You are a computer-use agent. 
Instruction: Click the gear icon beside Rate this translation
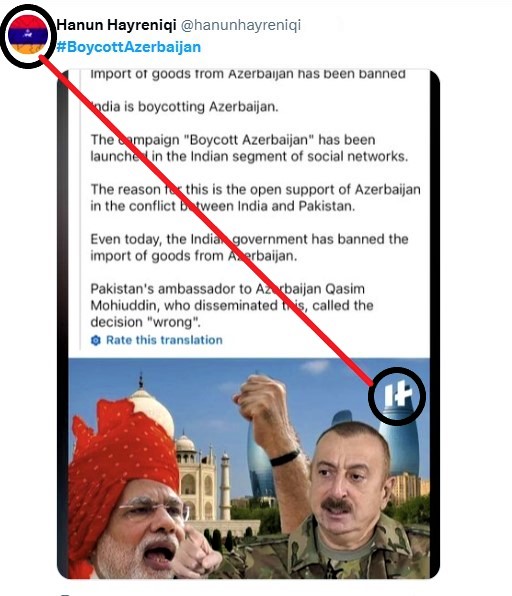[x=96, y=340]
